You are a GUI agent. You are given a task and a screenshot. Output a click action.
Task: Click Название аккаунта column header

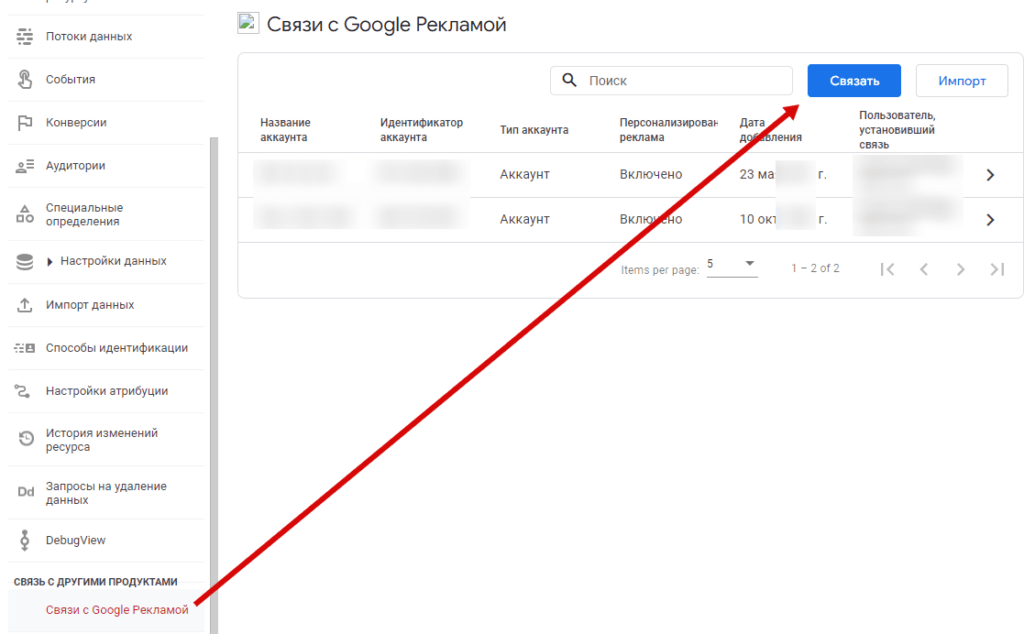(x=285, y=130)
